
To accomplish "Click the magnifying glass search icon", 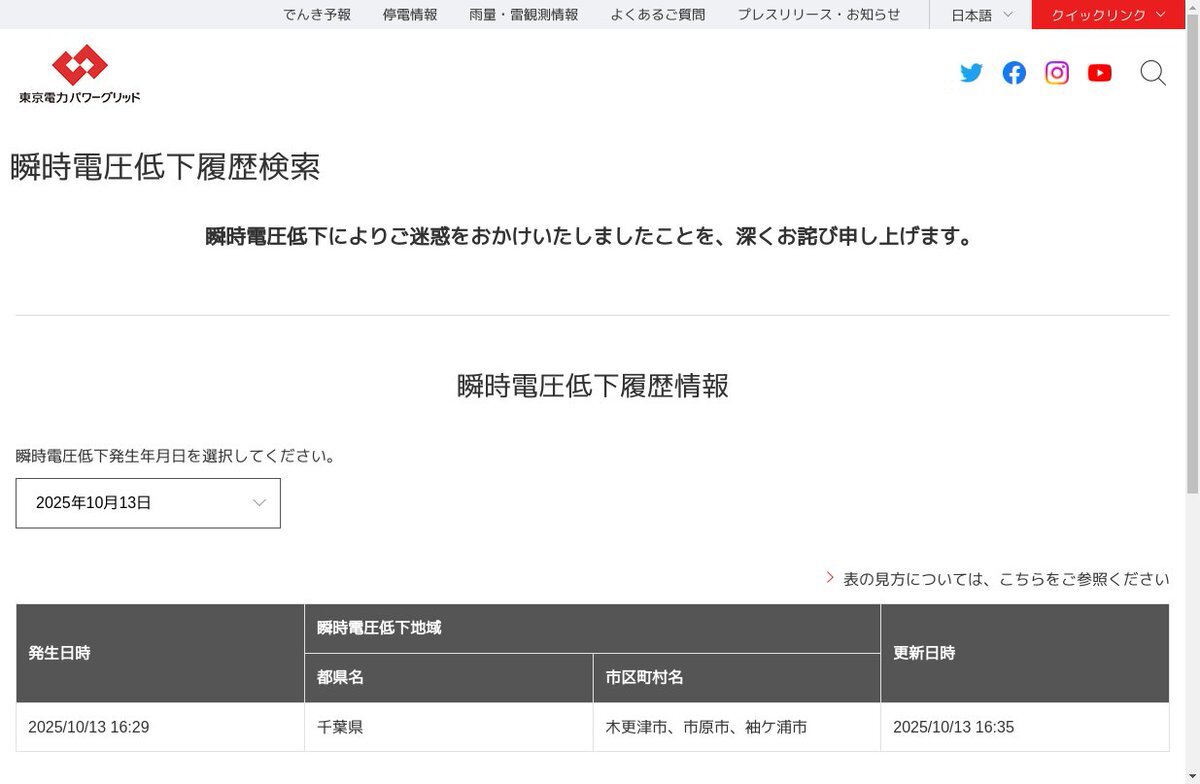I will tap(1153, 73).
